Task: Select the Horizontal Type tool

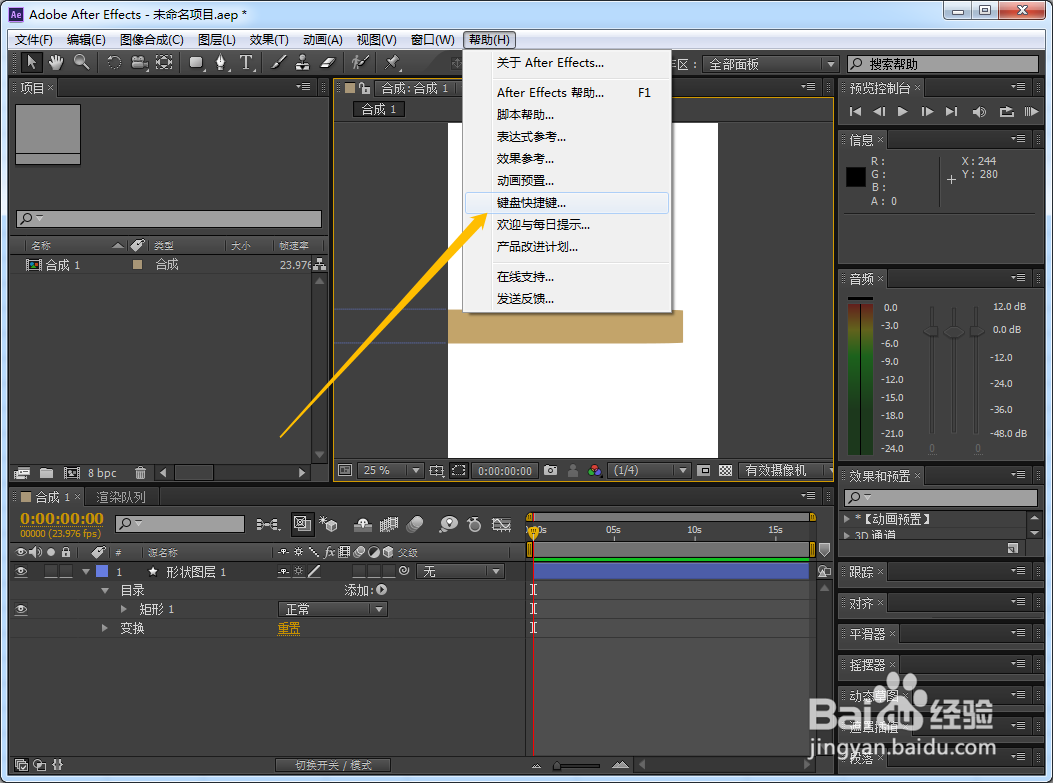Action: point(246,63)
